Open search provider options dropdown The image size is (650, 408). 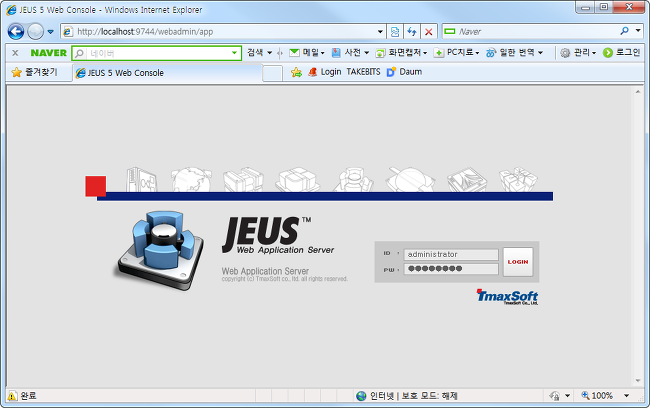click(x=638, y=31)
